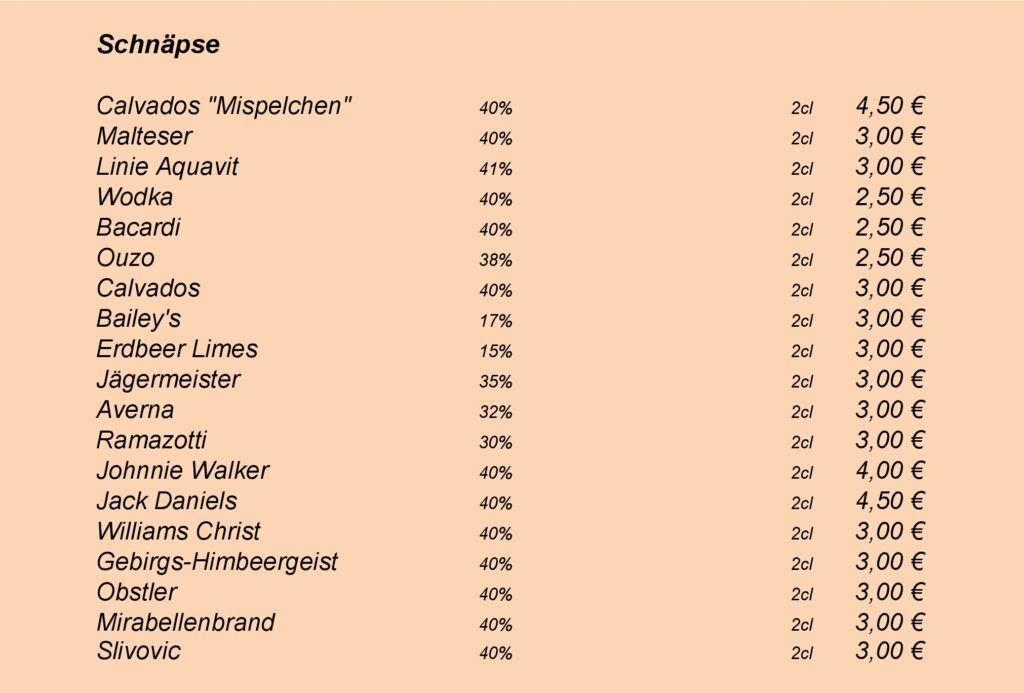
Task: Select the Ramazotti item
Action: click(x=152, y=440)
